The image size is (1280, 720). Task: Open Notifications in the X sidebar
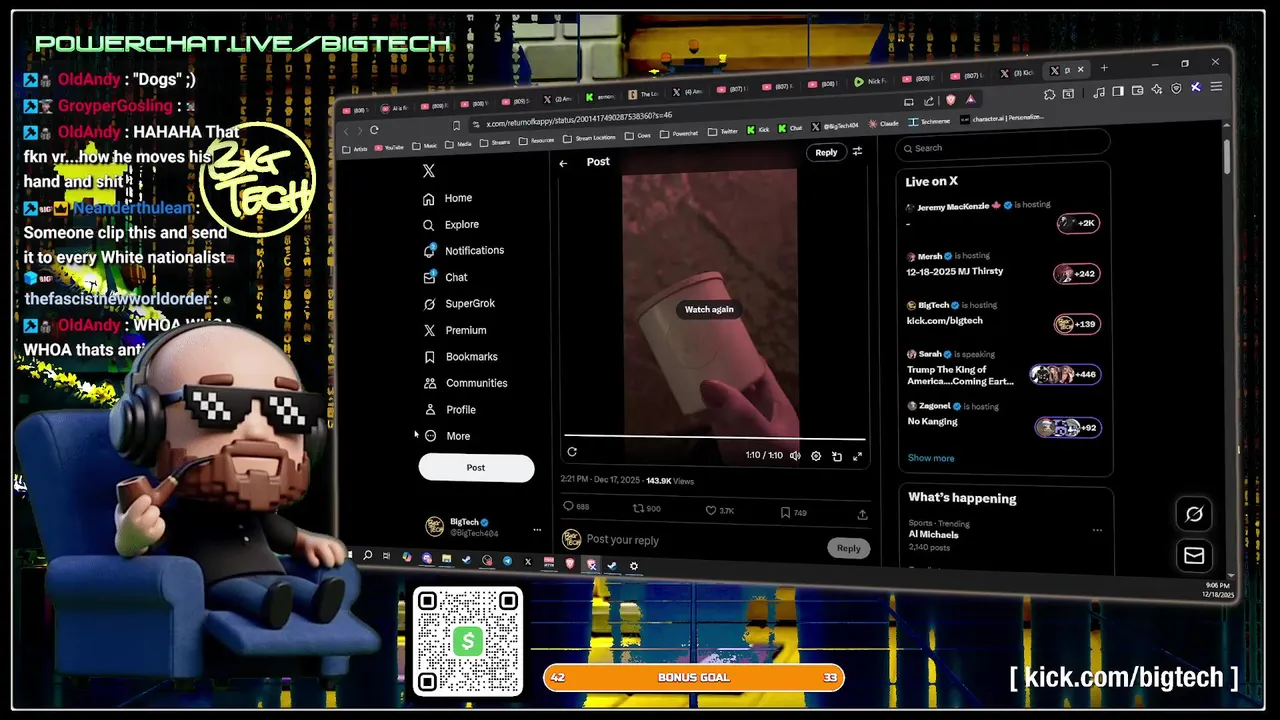463,251
